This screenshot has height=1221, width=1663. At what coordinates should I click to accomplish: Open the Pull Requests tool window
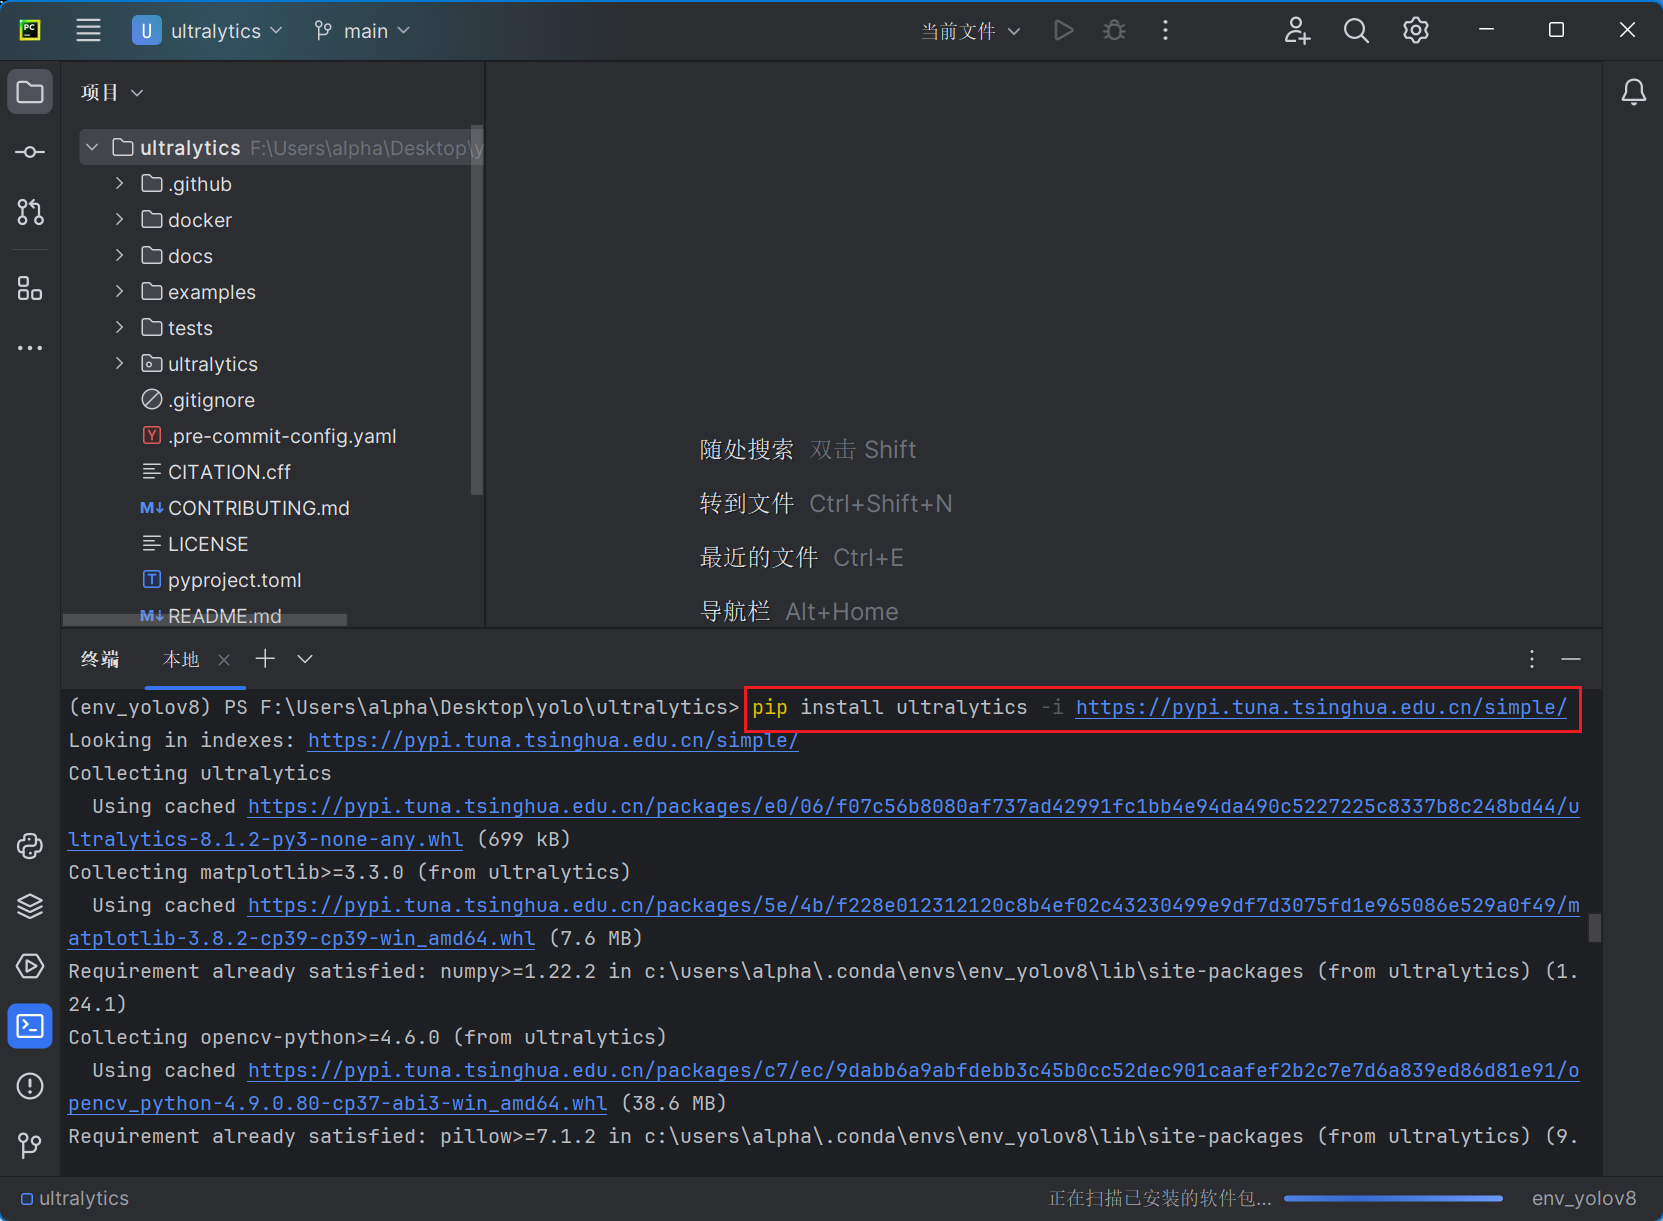click(x=30, y=212)
